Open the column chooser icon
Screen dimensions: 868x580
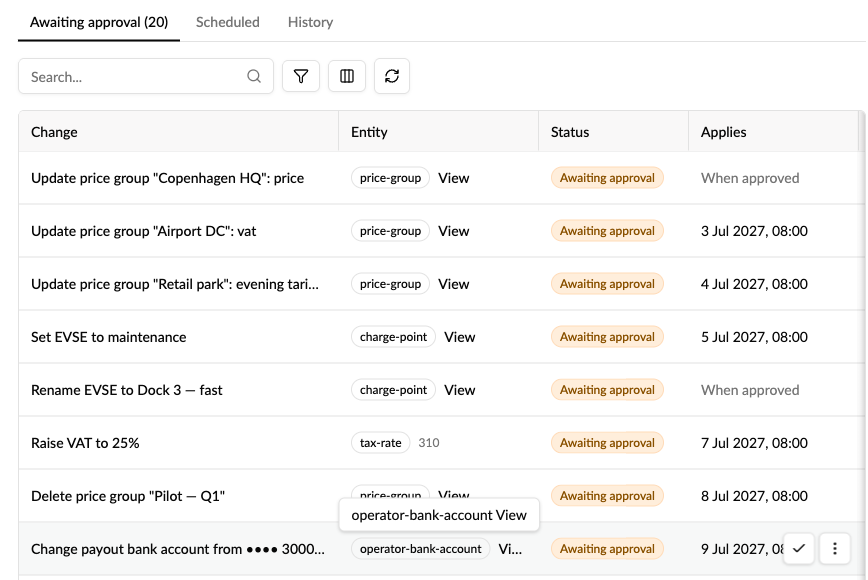347,76
